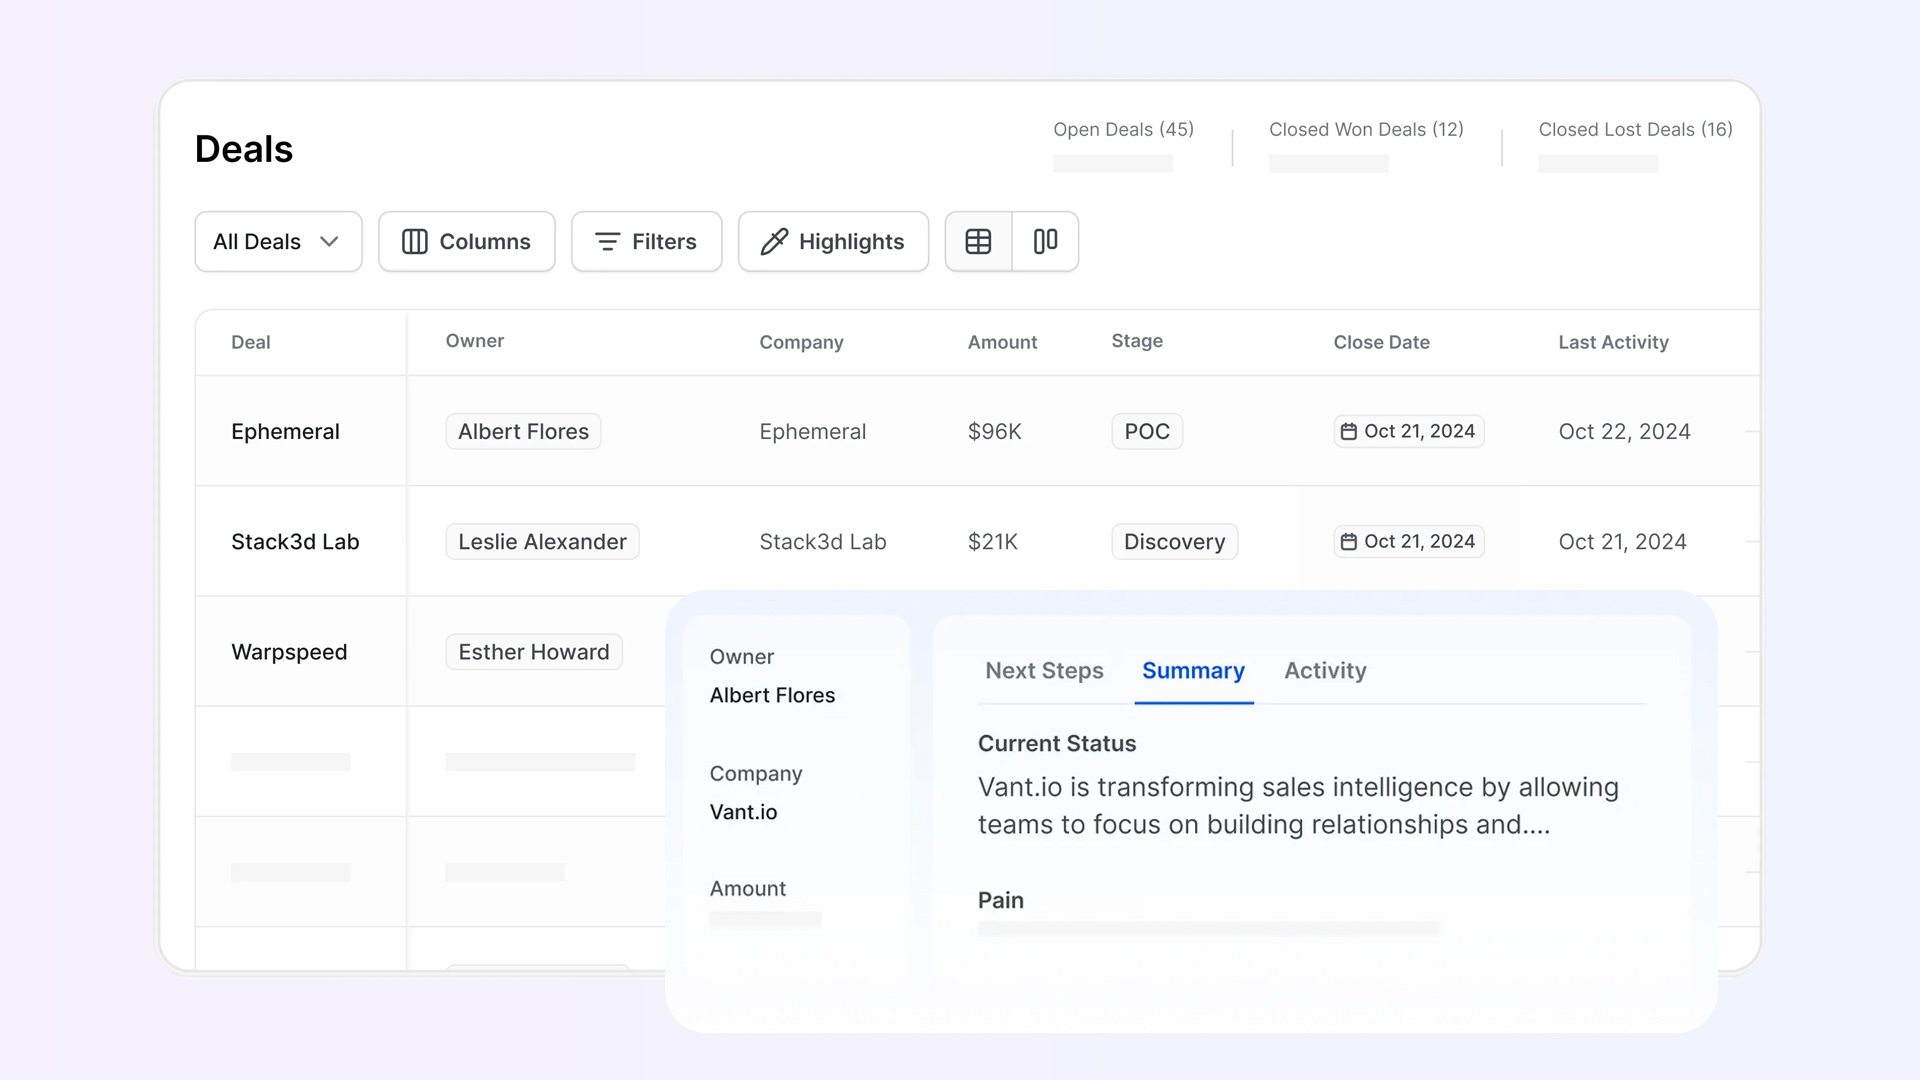Open the POC stage badge
The image size is (1920, 1080).
point(1147,431)
